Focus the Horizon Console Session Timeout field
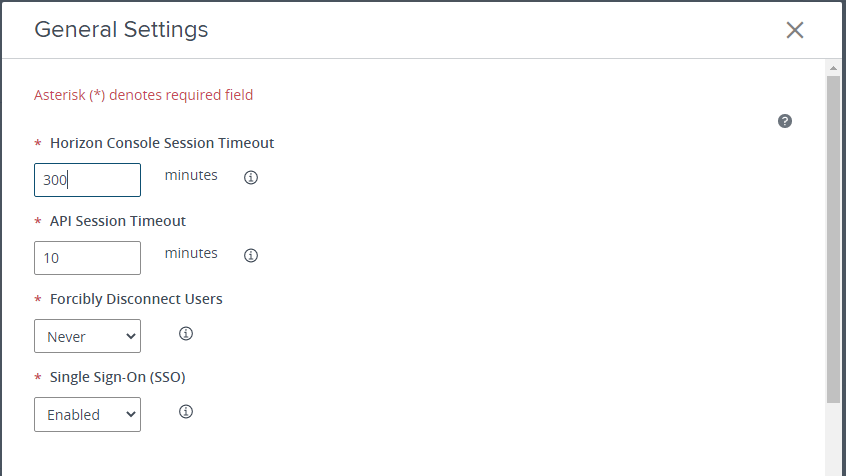 pyautogui.click(x=87, y=180)
